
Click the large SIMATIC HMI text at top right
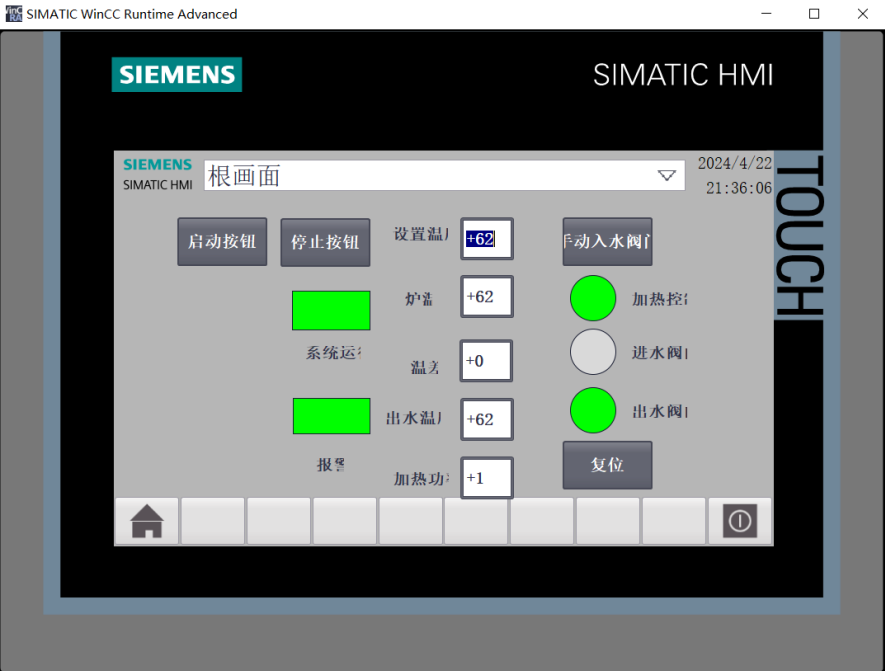[x=683, y=74]
